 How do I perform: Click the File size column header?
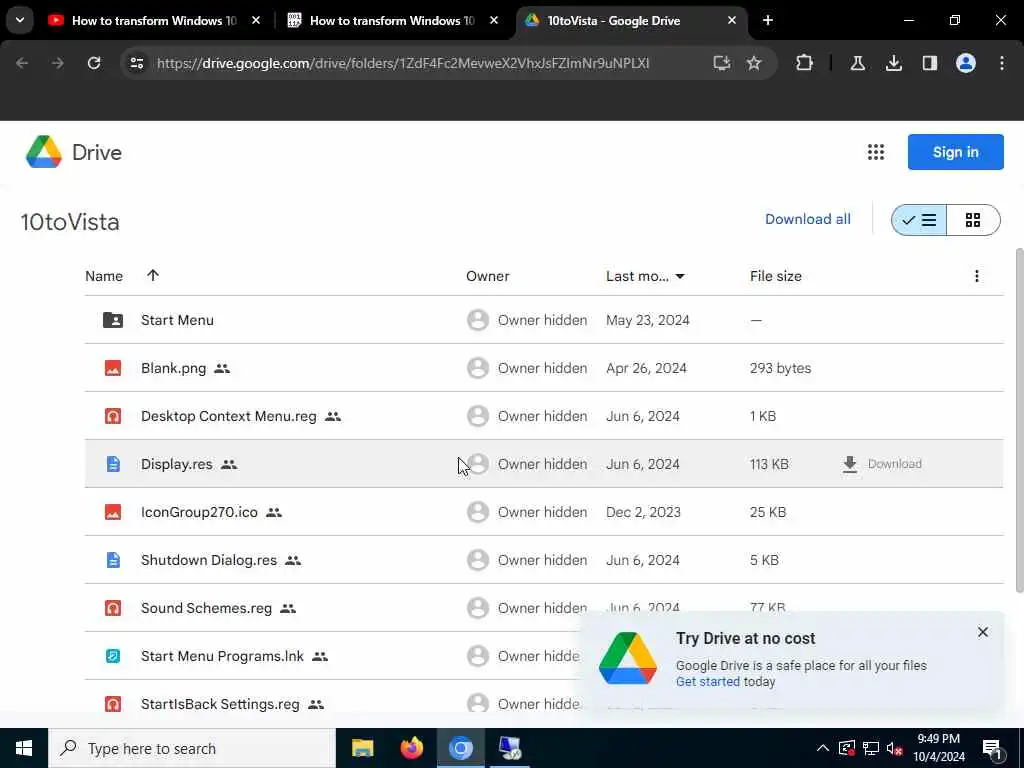pyautogui.click(x=775, y=276)
